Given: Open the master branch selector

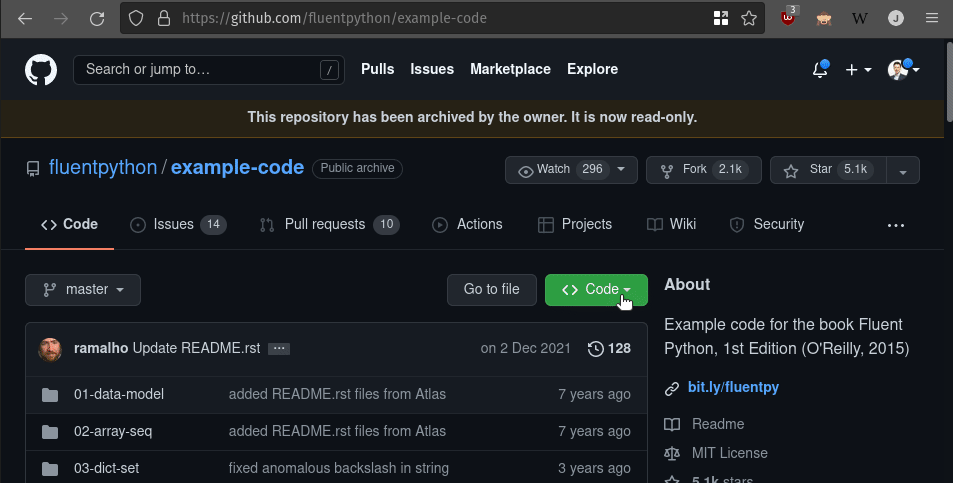Looking at the screenshot, I should coord(83,290).
